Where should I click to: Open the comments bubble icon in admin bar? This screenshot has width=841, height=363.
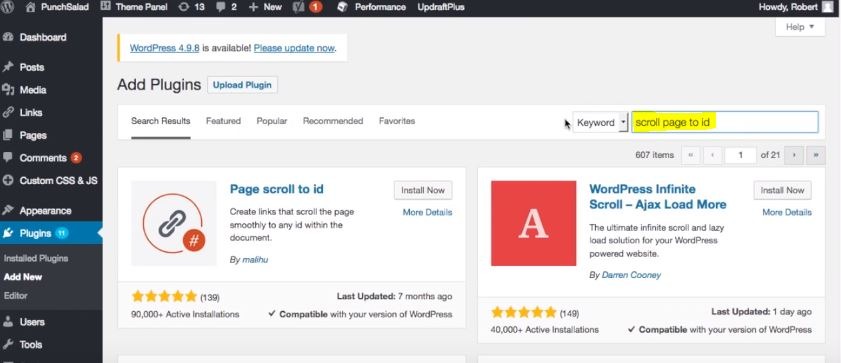pyautogui.click(x=220, y=7)
